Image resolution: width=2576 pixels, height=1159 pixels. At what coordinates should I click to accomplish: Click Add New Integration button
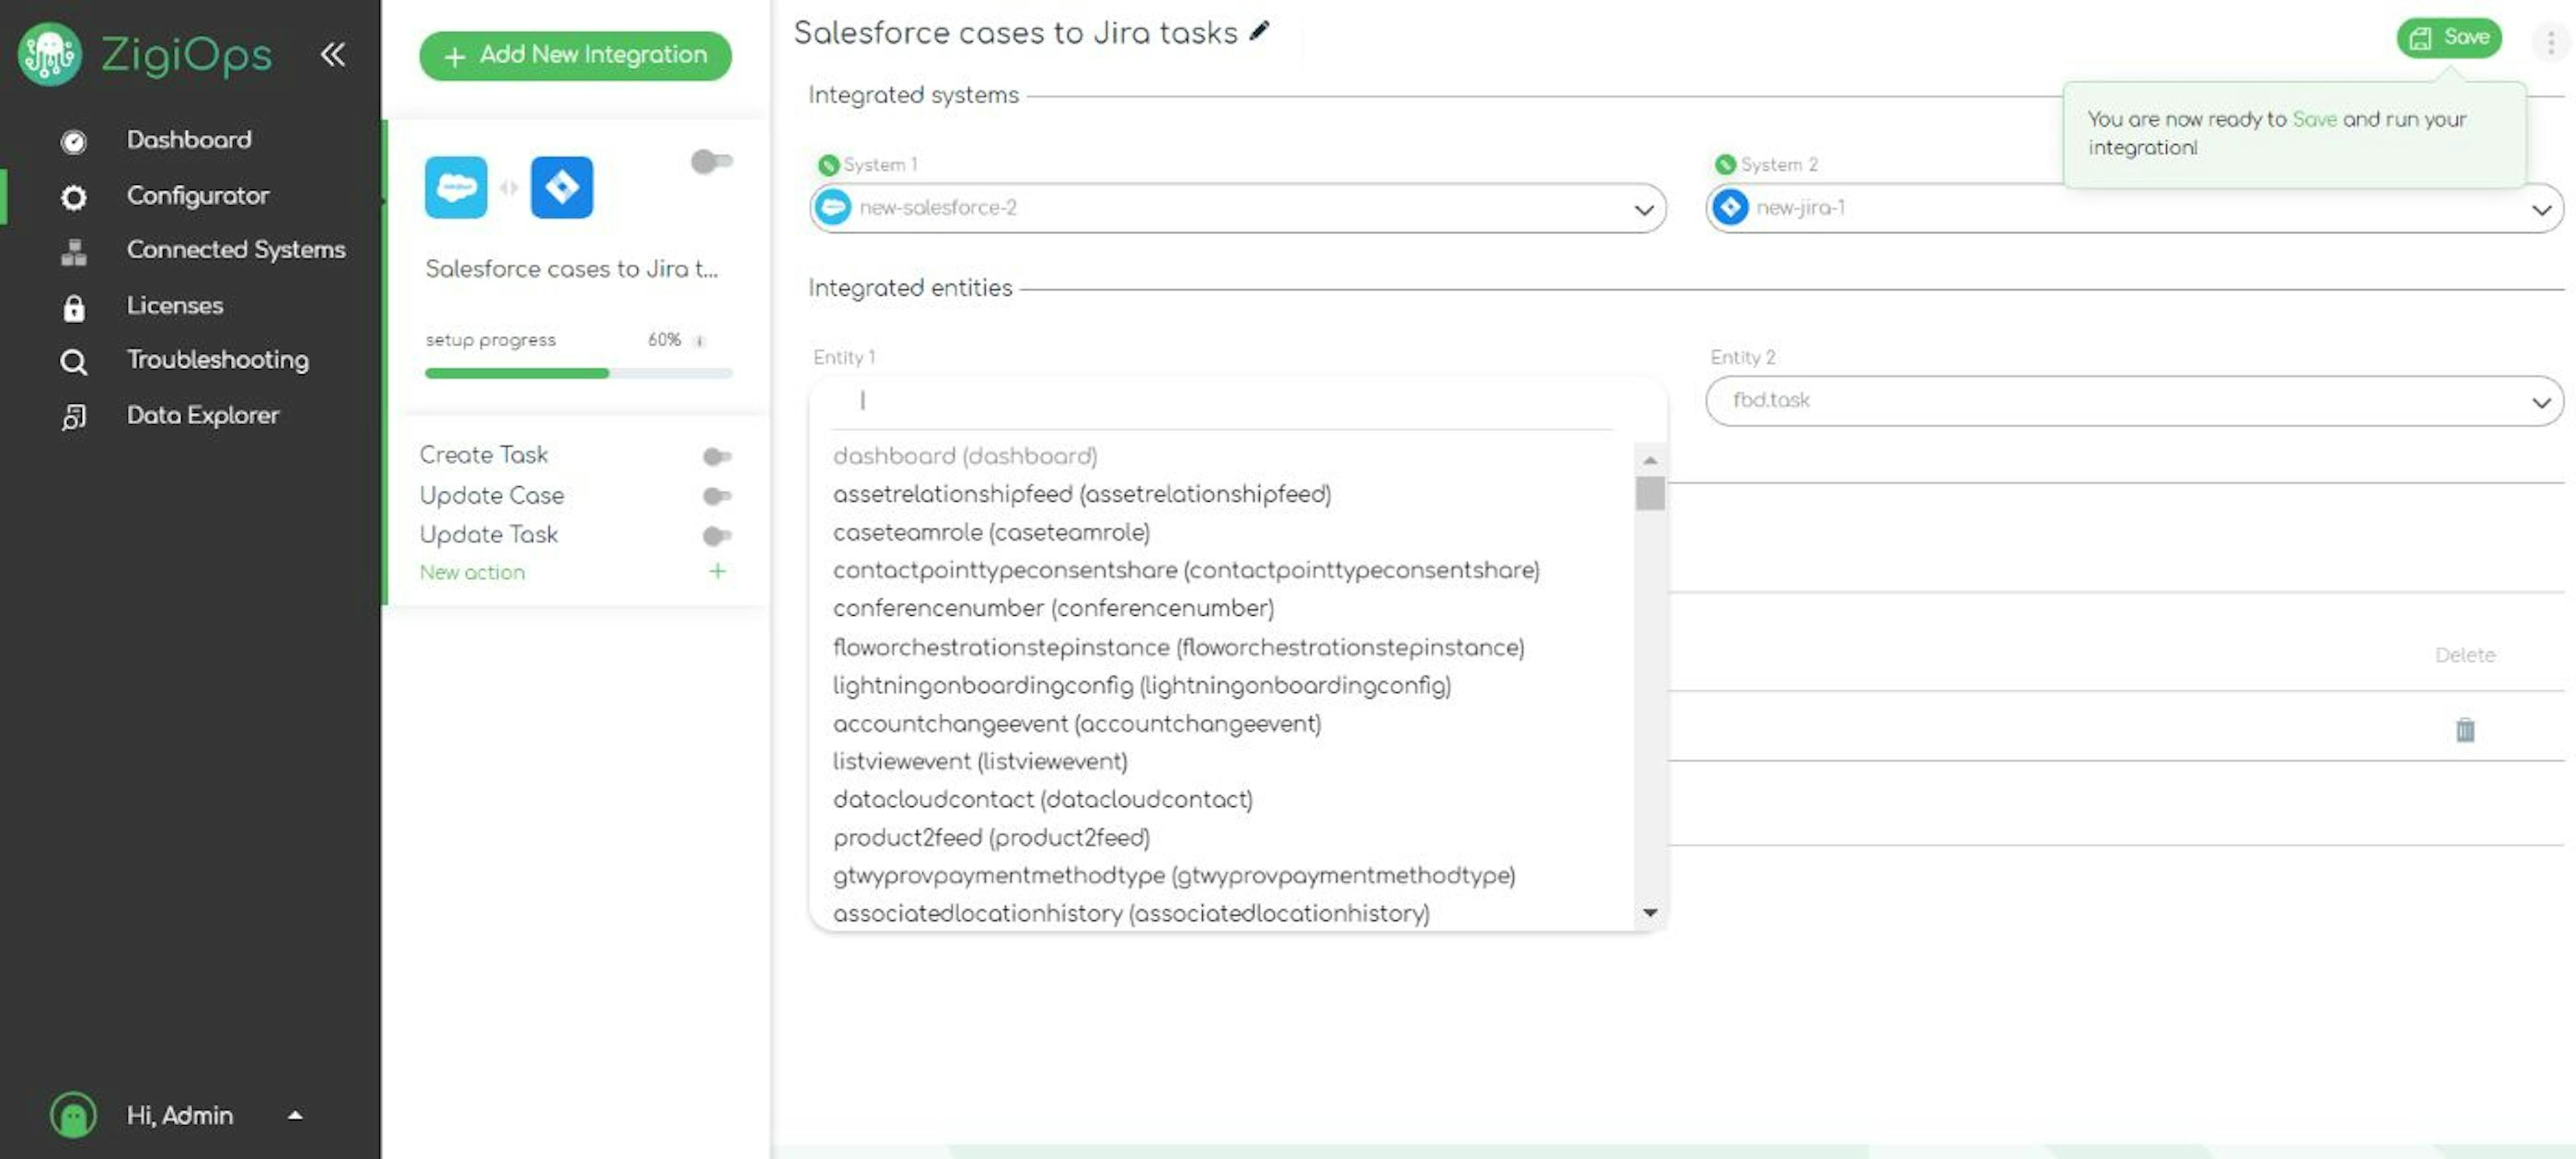point(577,54)
